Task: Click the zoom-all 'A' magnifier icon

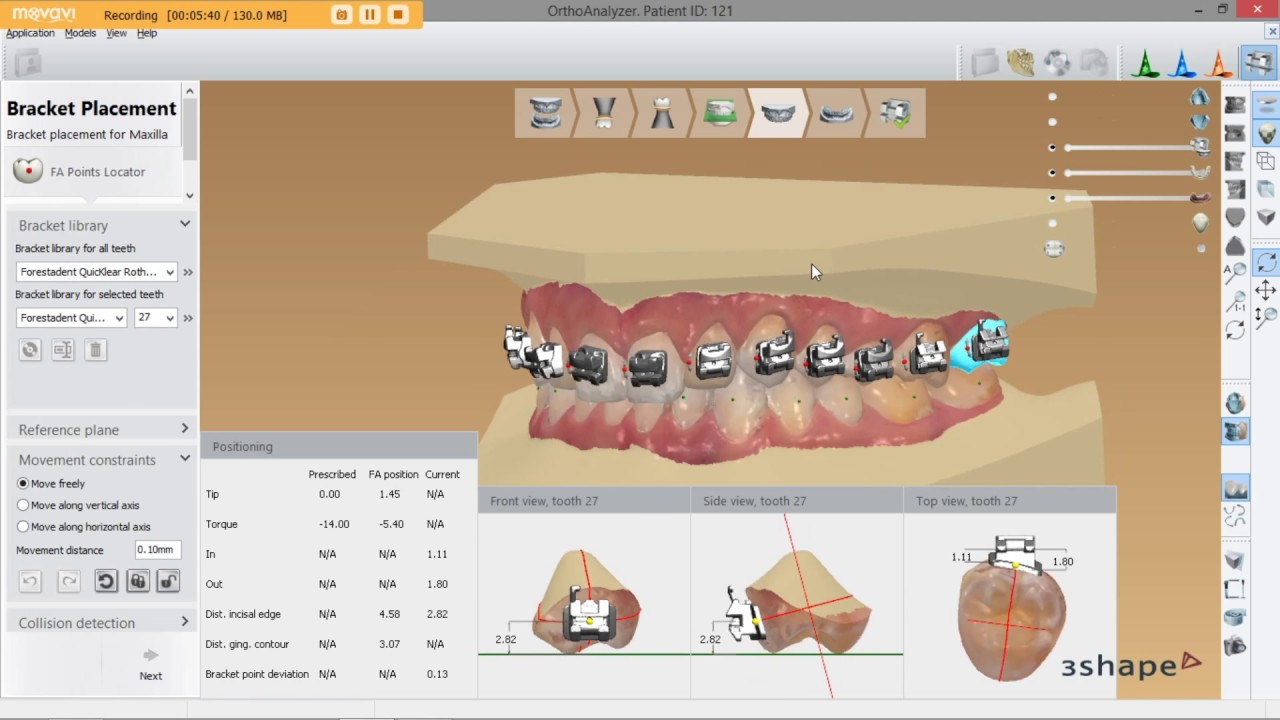Action: [1235, 271]
